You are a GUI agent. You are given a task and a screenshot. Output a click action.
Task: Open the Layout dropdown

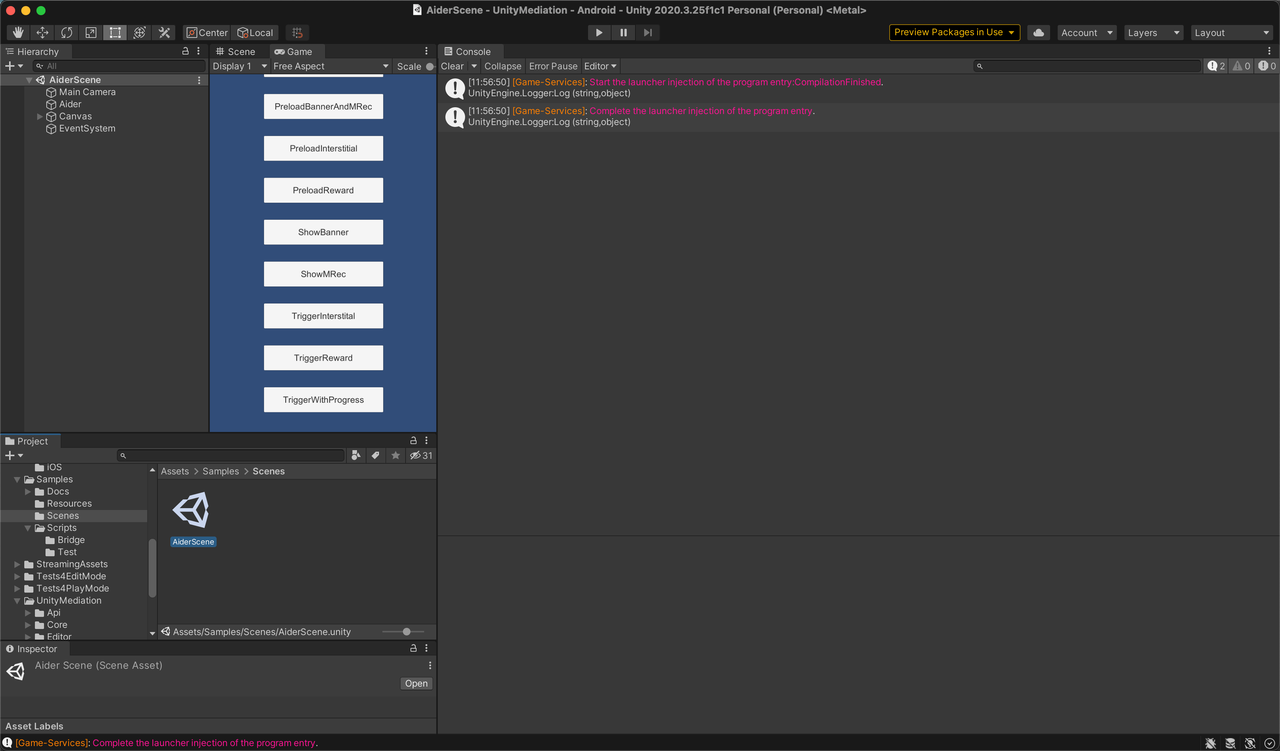point(1231,33)
